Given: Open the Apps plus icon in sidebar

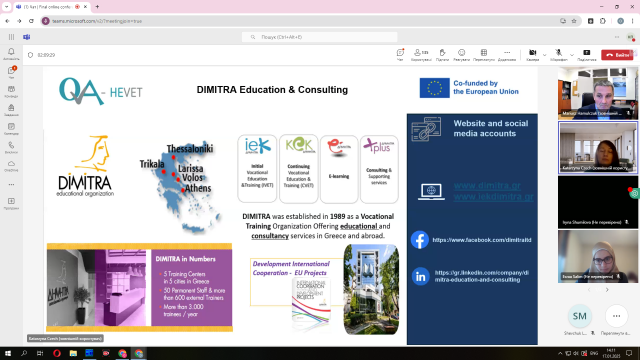Looking at the screenshot, I should pyautogui.click(x=11, y=203).
